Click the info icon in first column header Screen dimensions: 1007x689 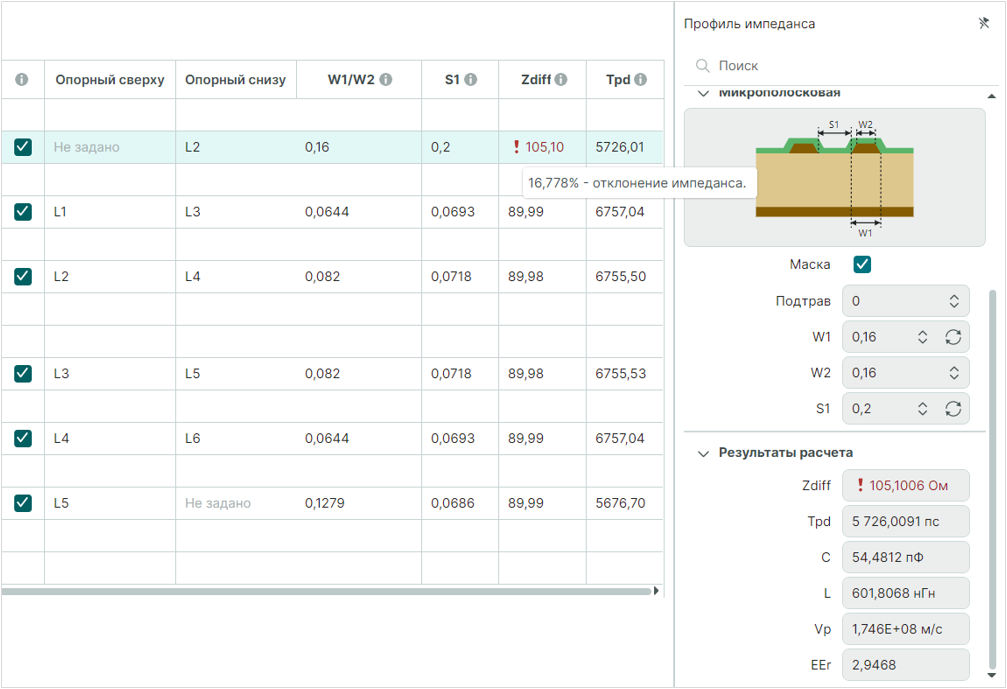pyautogui.click(x=22, y=80)
